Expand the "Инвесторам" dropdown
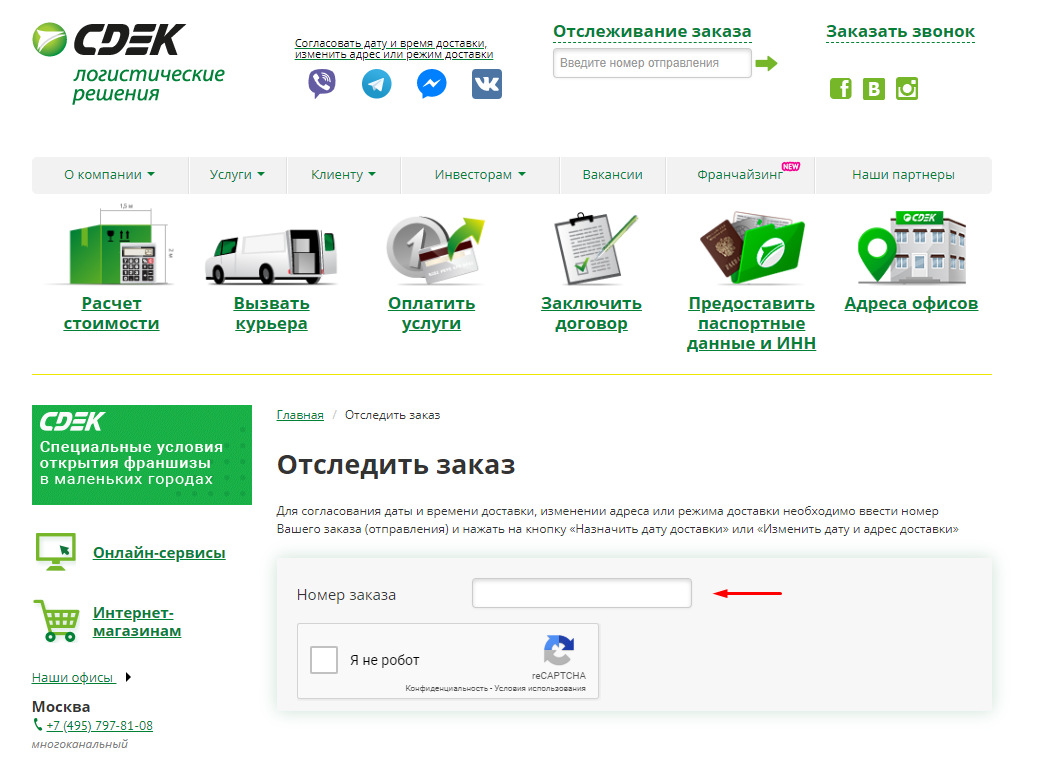The width and height of the screenshot is (1047, 765). coord(480,175)
